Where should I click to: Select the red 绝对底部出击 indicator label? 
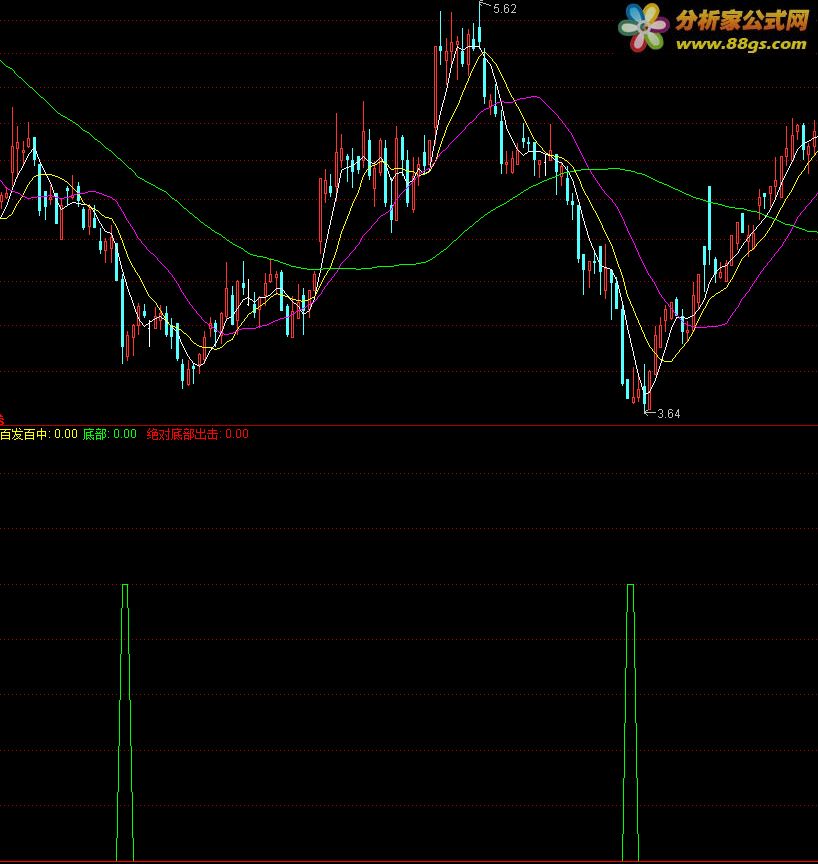tap(198, 434)
